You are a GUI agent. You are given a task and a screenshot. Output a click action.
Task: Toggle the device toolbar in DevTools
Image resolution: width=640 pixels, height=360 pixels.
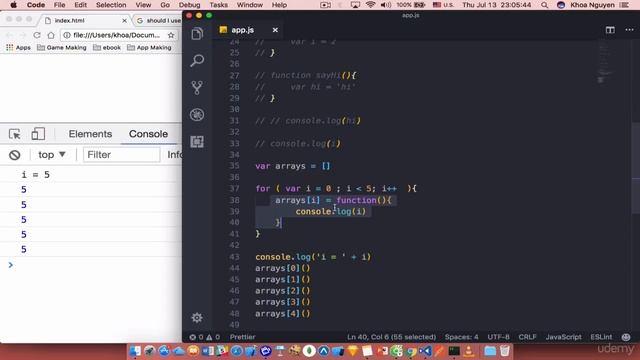[38, 134]
